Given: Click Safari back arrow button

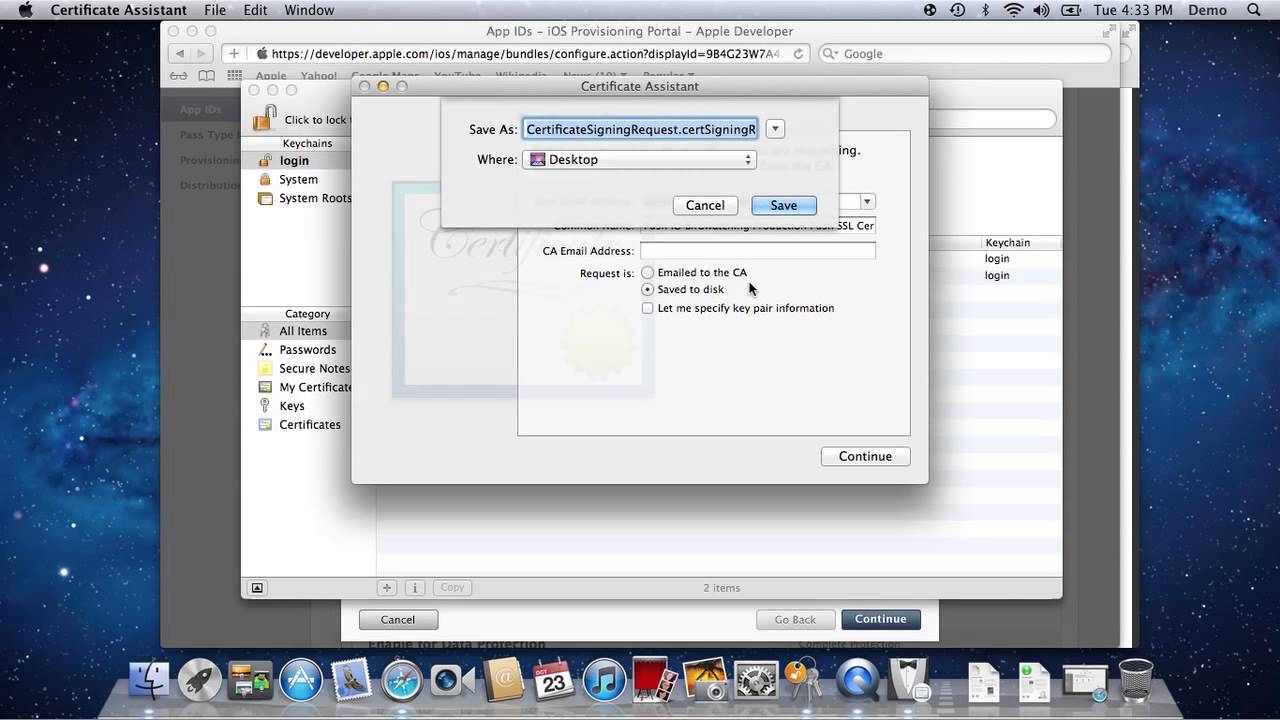Looking at the screenshot, I should pyautogui.click(x=180, y=54).
